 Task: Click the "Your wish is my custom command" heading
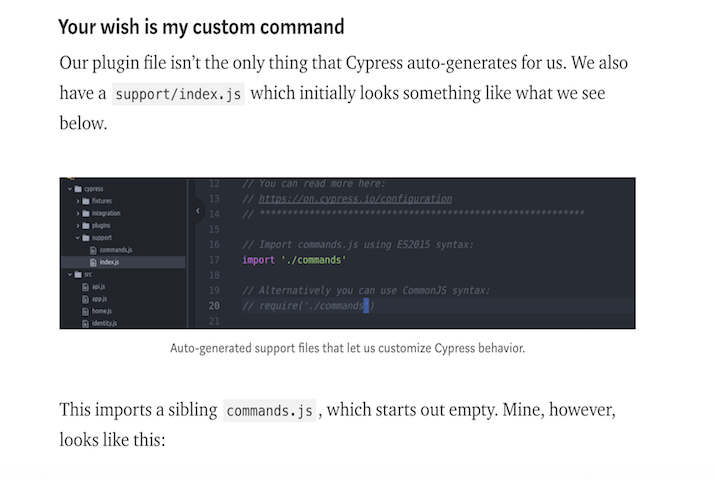(x=201, y=27)
